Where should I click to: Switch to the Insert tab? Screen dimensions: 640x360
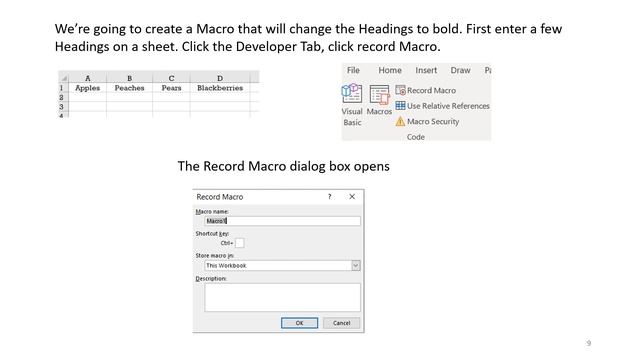coord(426,70)
